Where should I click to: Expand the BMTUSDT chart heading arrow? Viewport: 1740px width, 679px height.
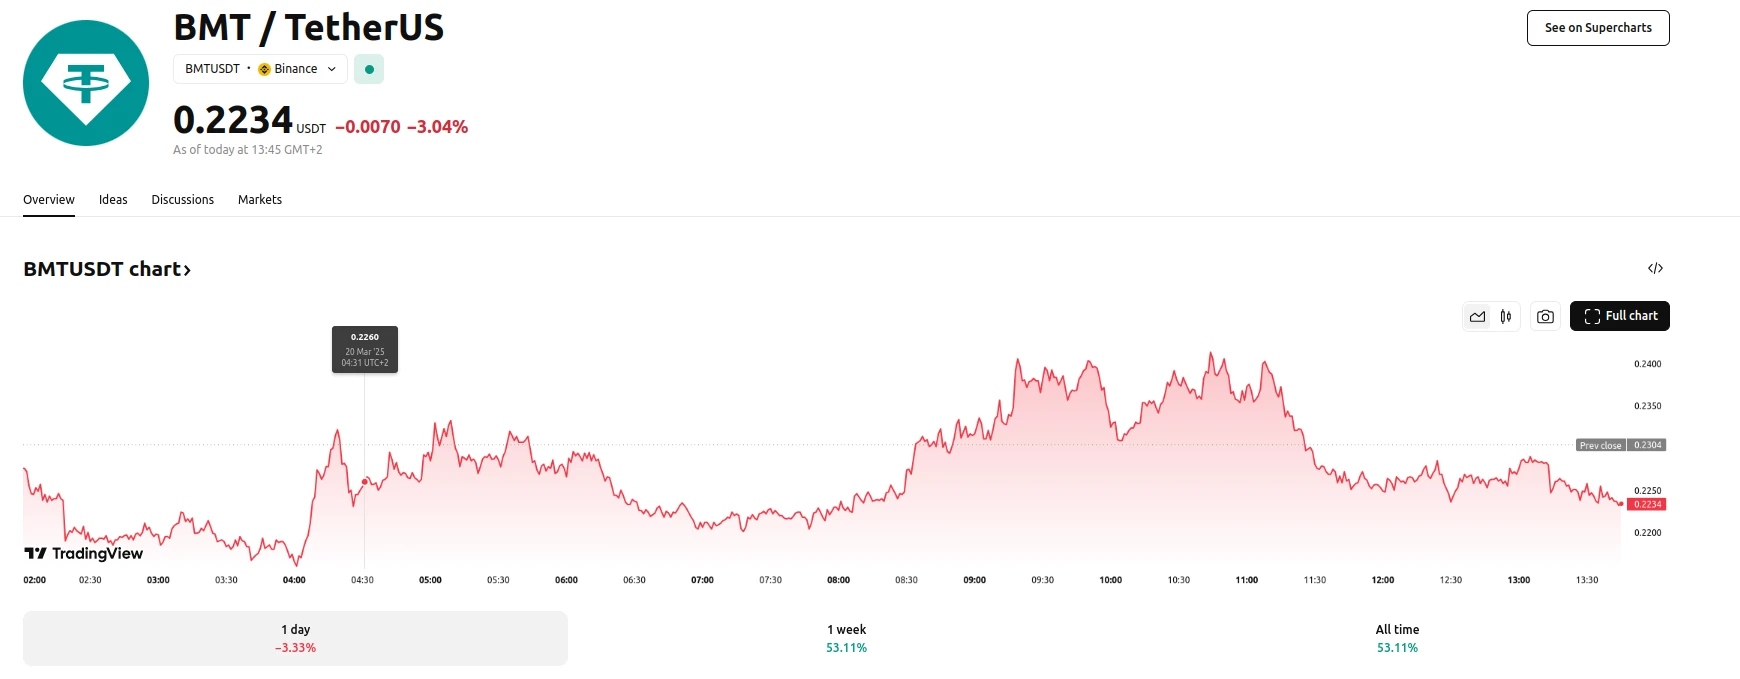click(187, 270)
